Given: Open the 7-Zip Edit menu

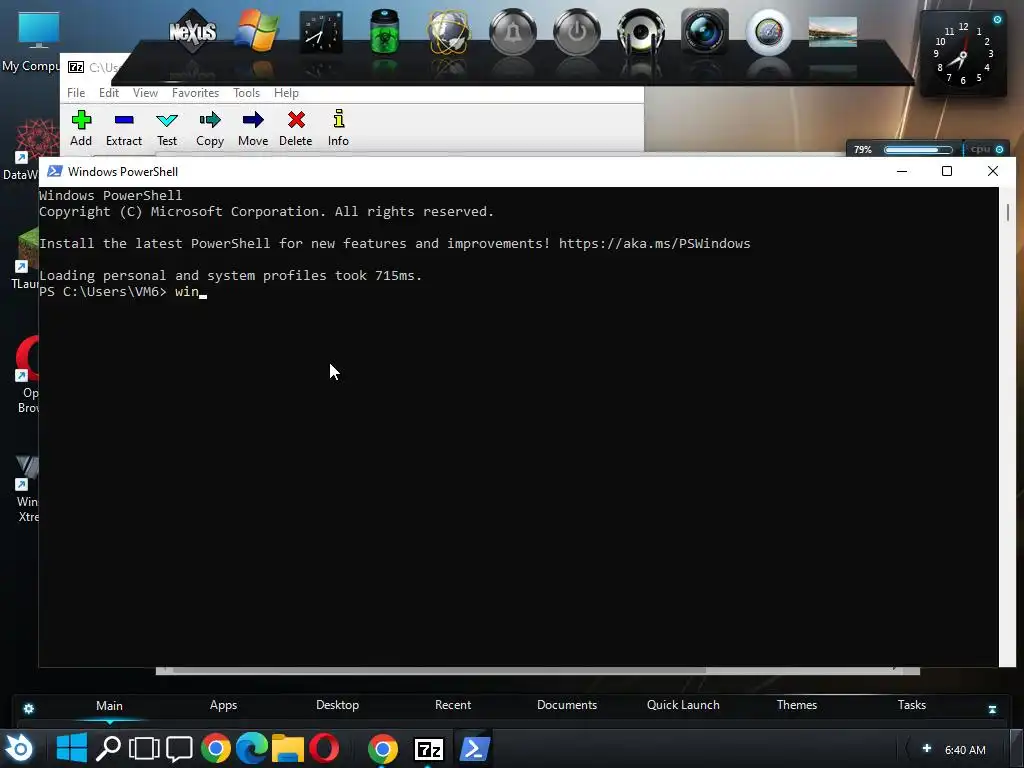Looking at the screenshot, I should point(108,93).
